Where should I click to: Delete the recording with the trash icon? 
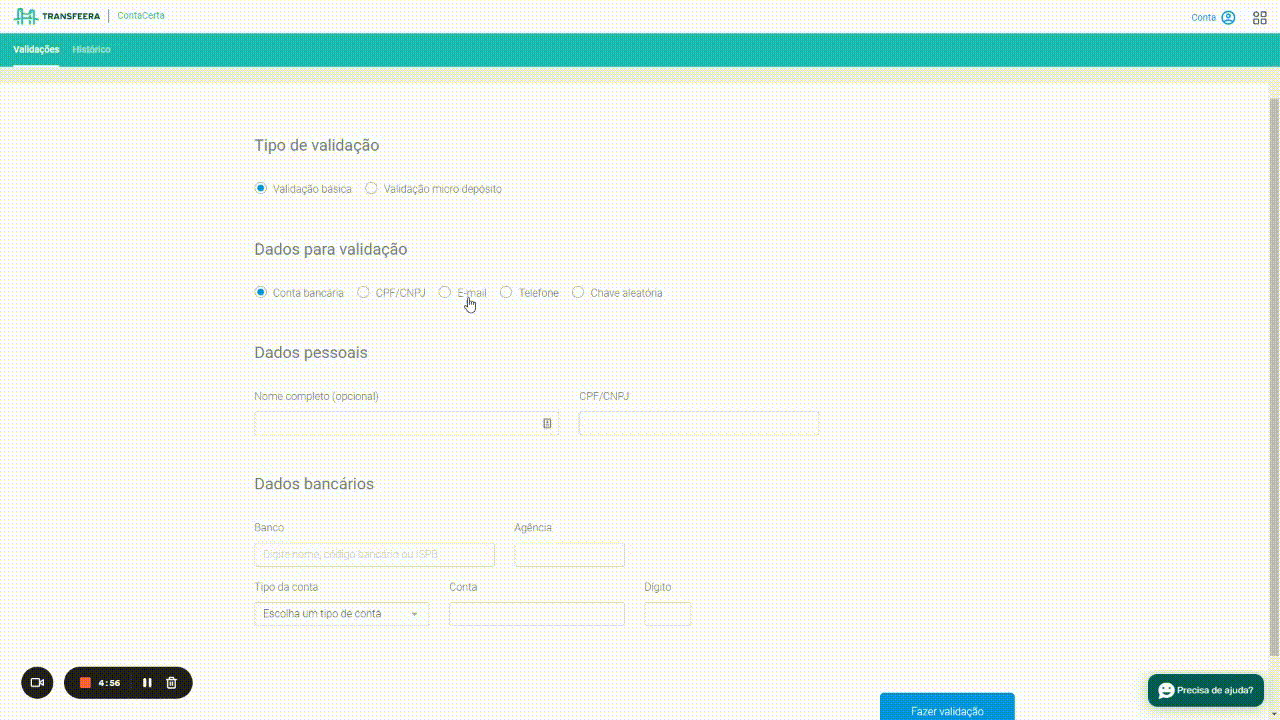pyautogui.click(x=171, y=682)
